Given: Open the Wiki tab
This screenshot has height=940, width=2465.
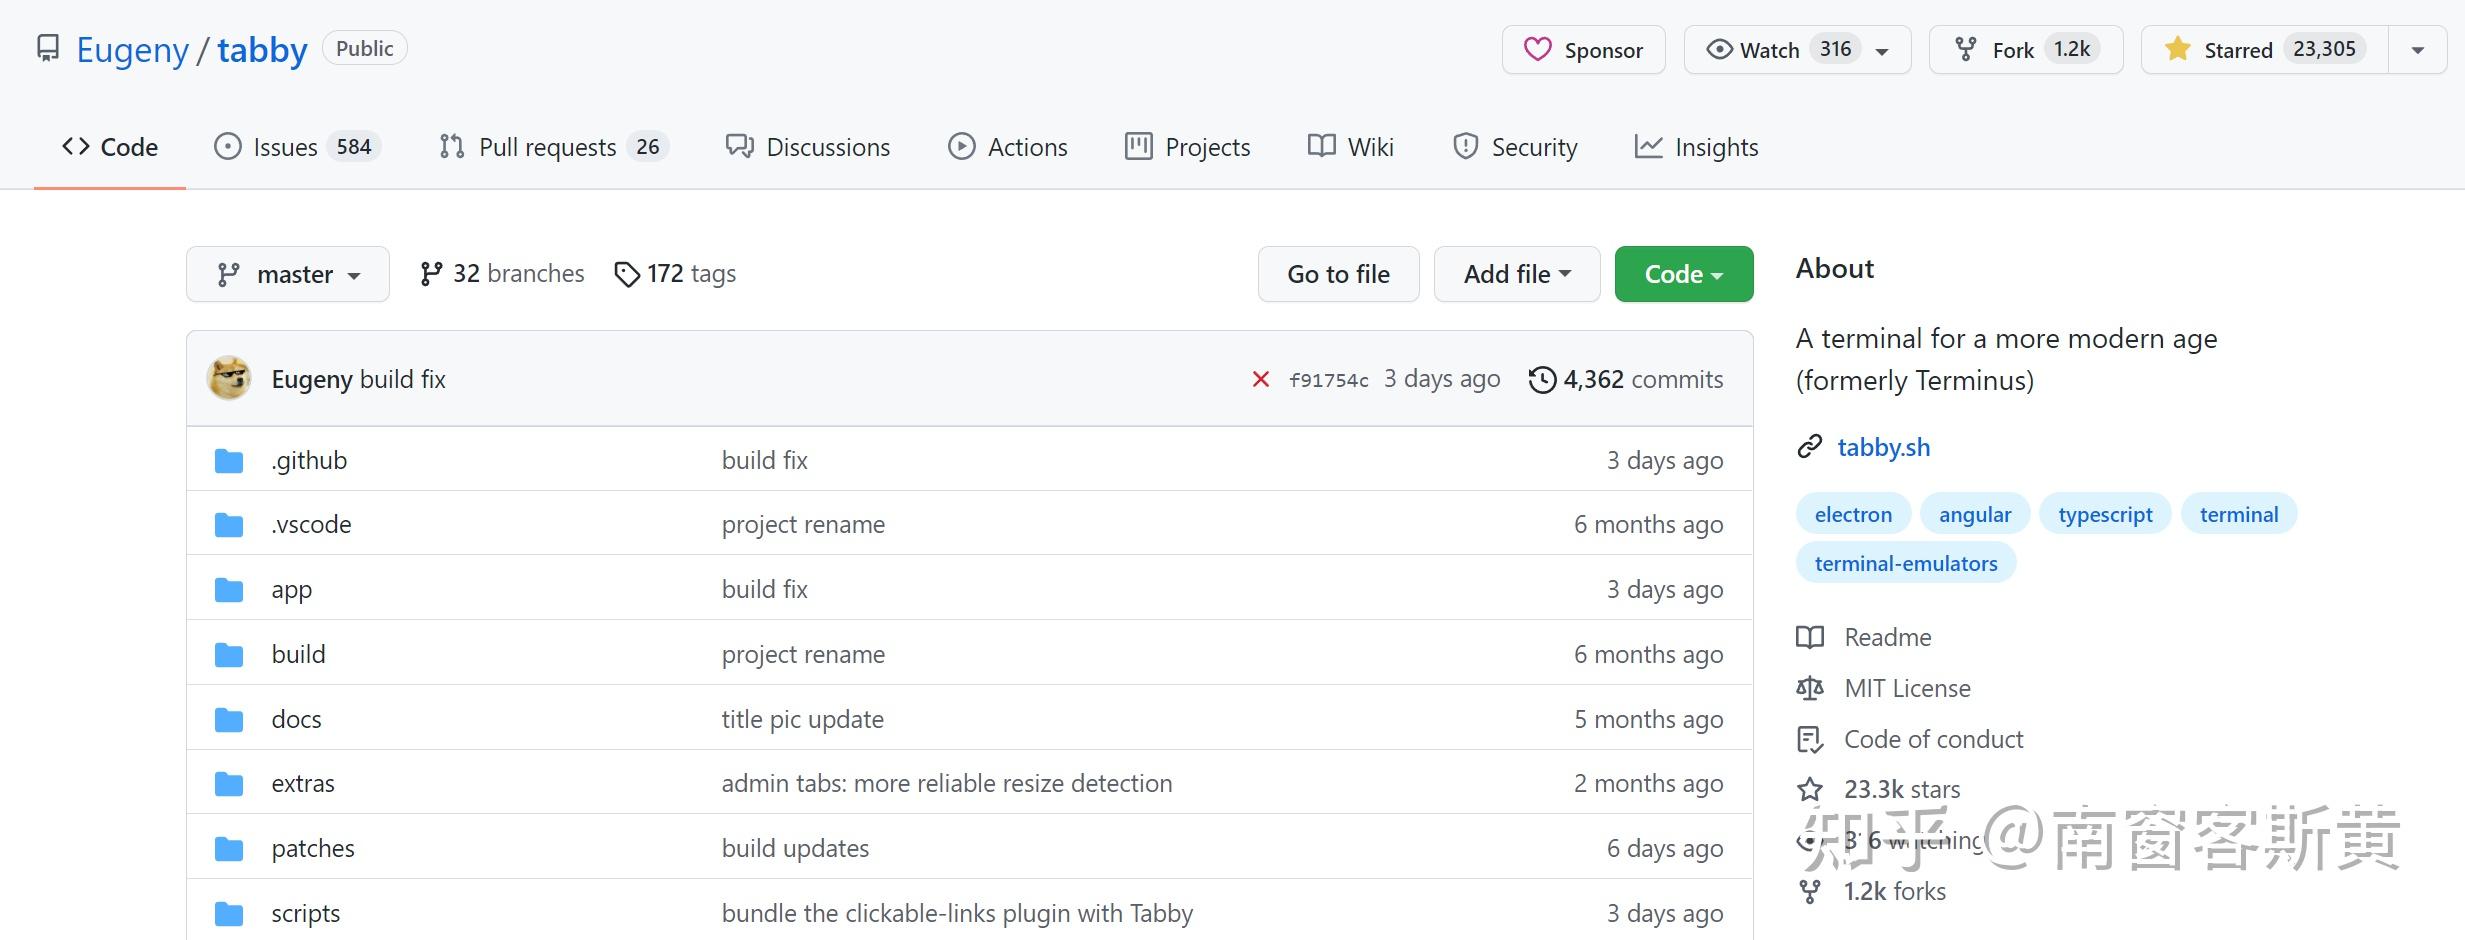Looking at the screenshot, I should coord(1351,147).
